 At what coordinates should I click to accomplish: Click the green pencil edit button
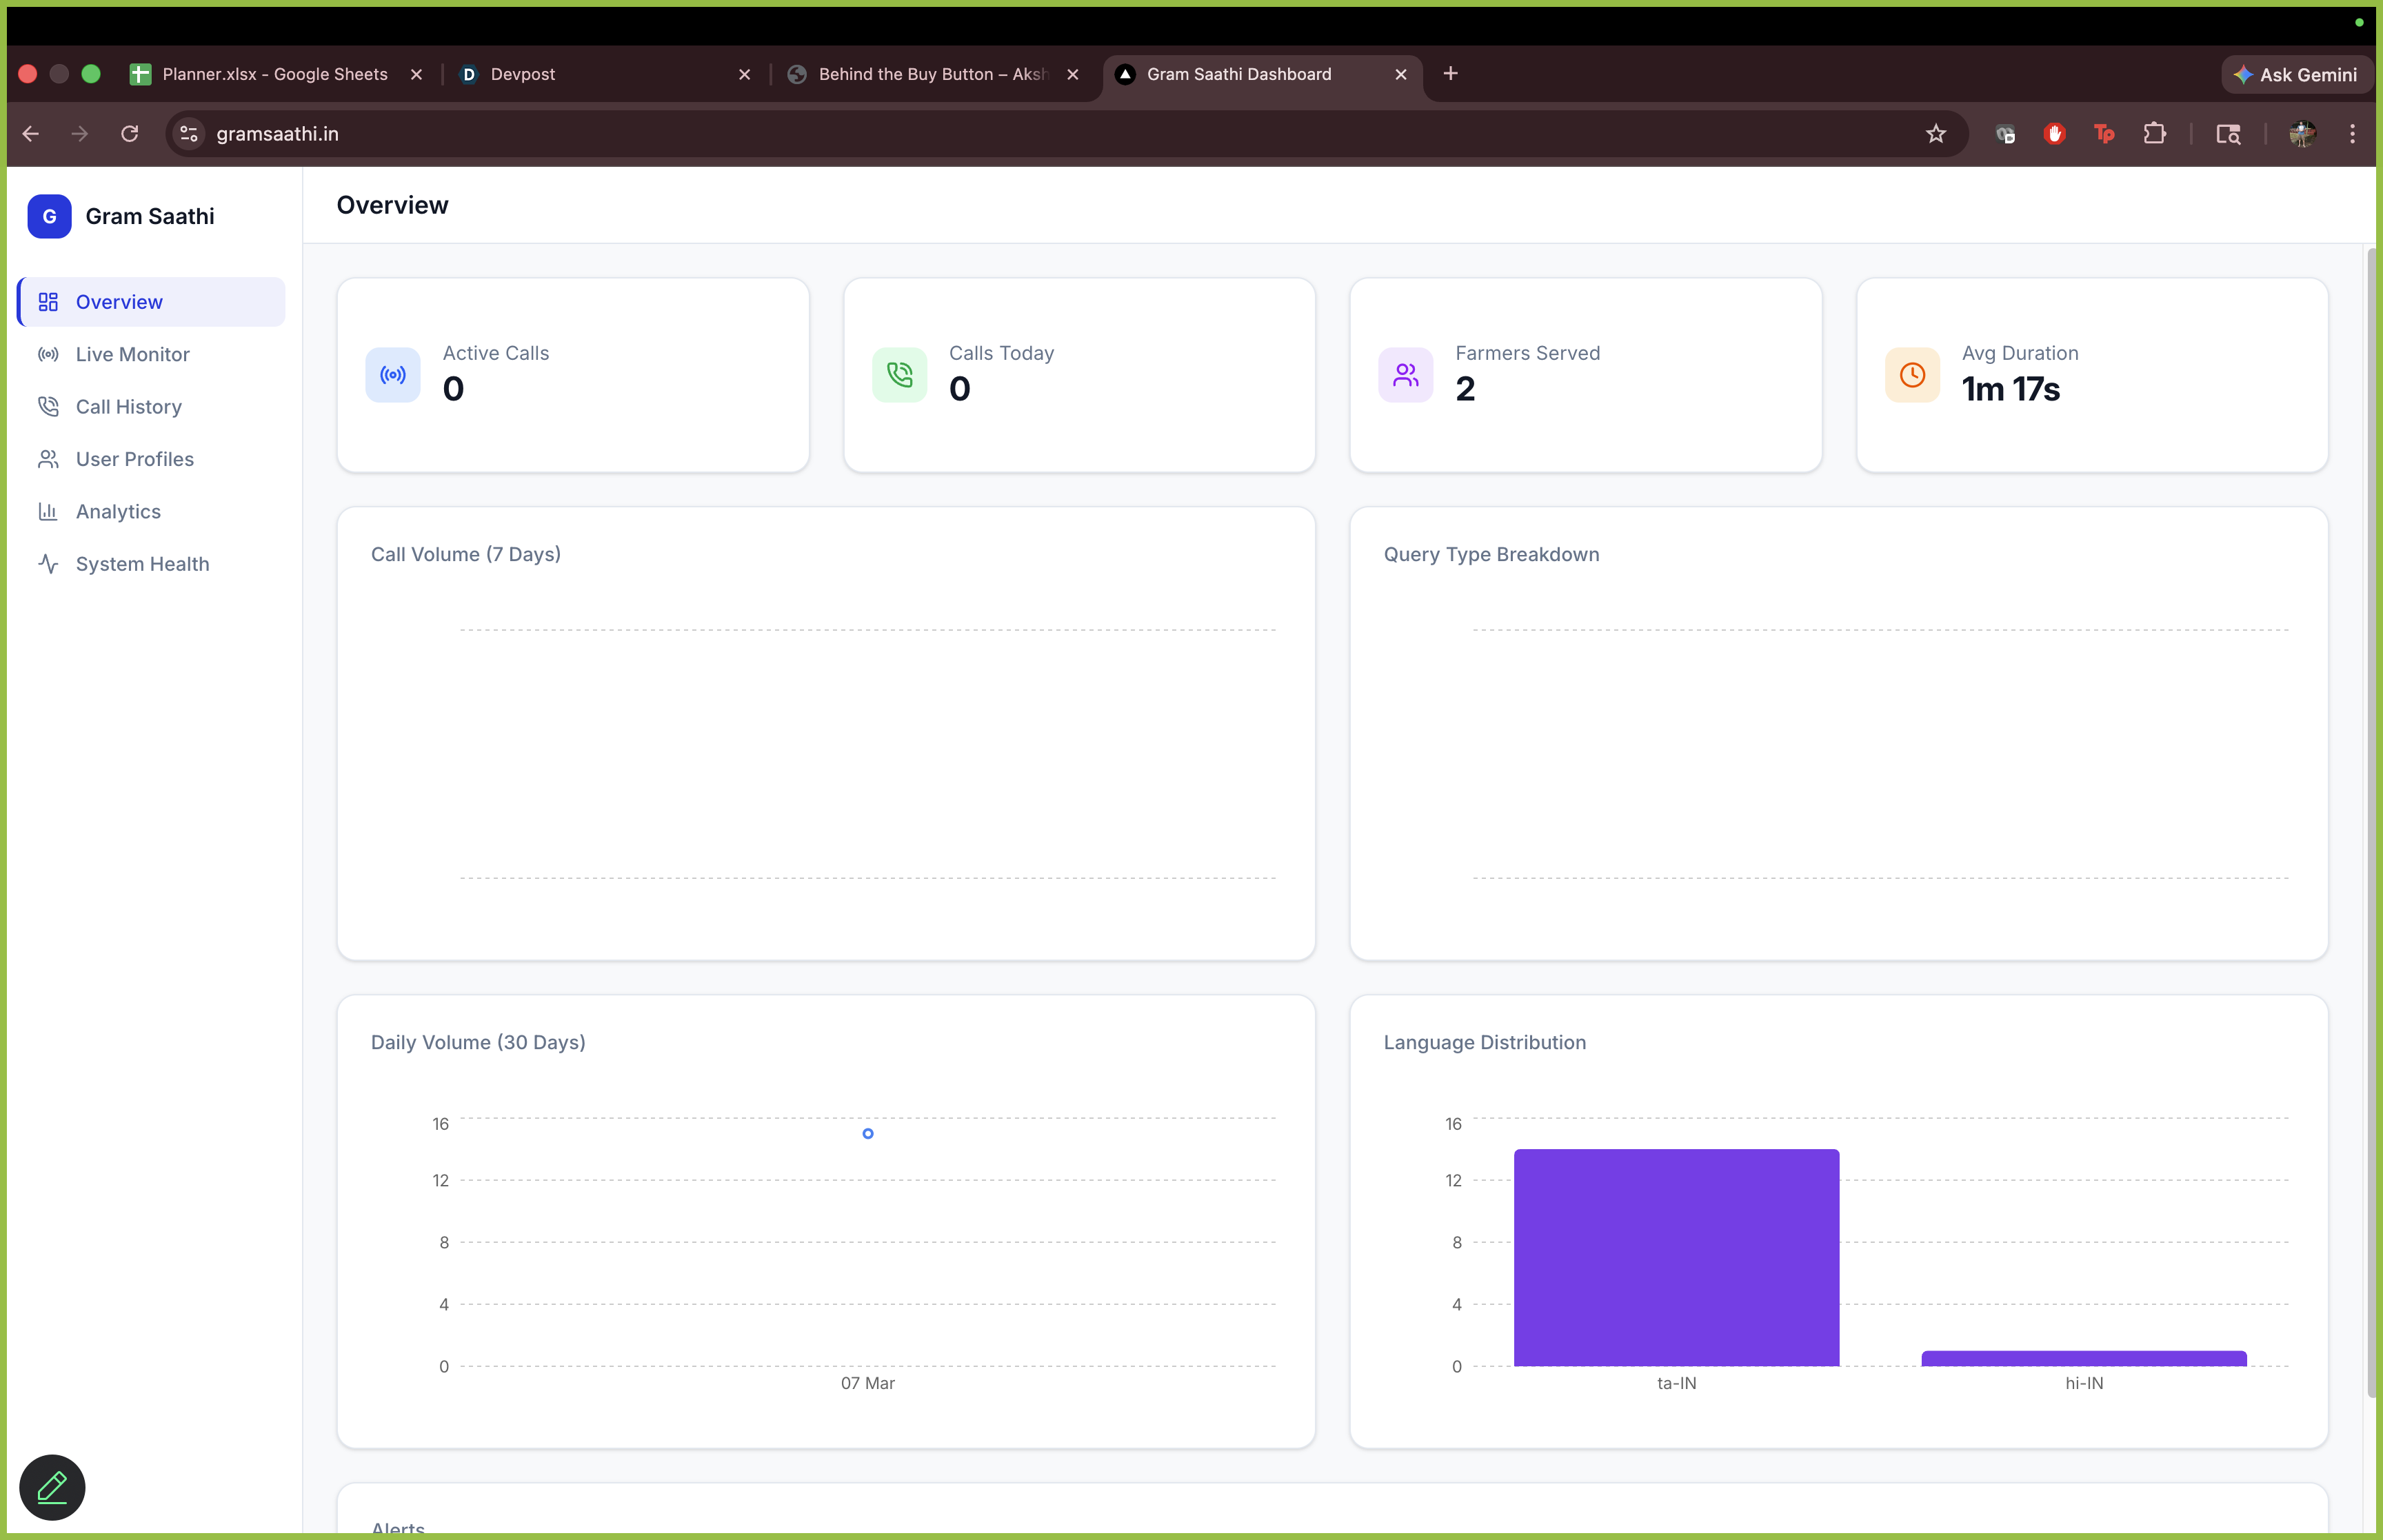pos(52,1487)
